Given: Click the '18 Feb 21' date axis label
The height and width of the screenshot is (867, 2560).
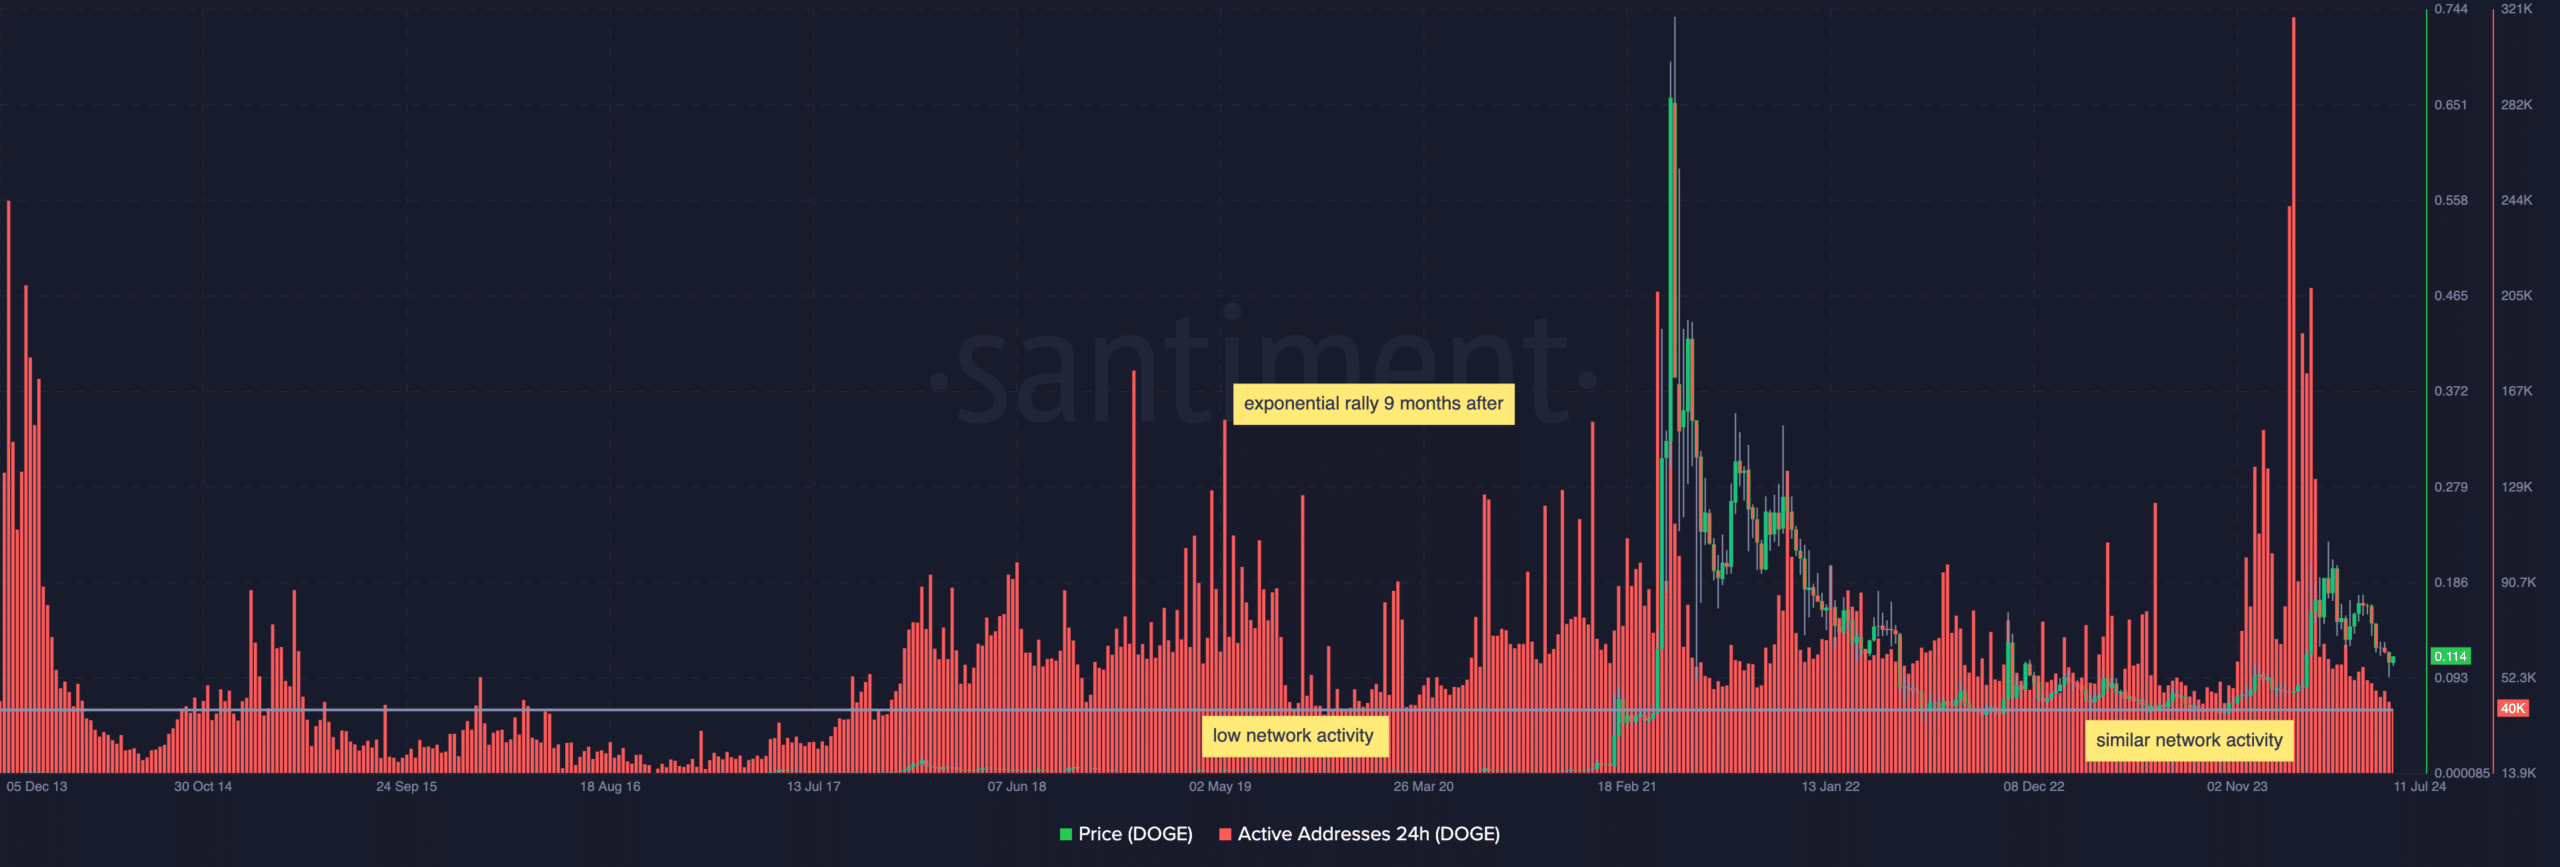Looking at the screenshot, I should [x=1627, y=787].
